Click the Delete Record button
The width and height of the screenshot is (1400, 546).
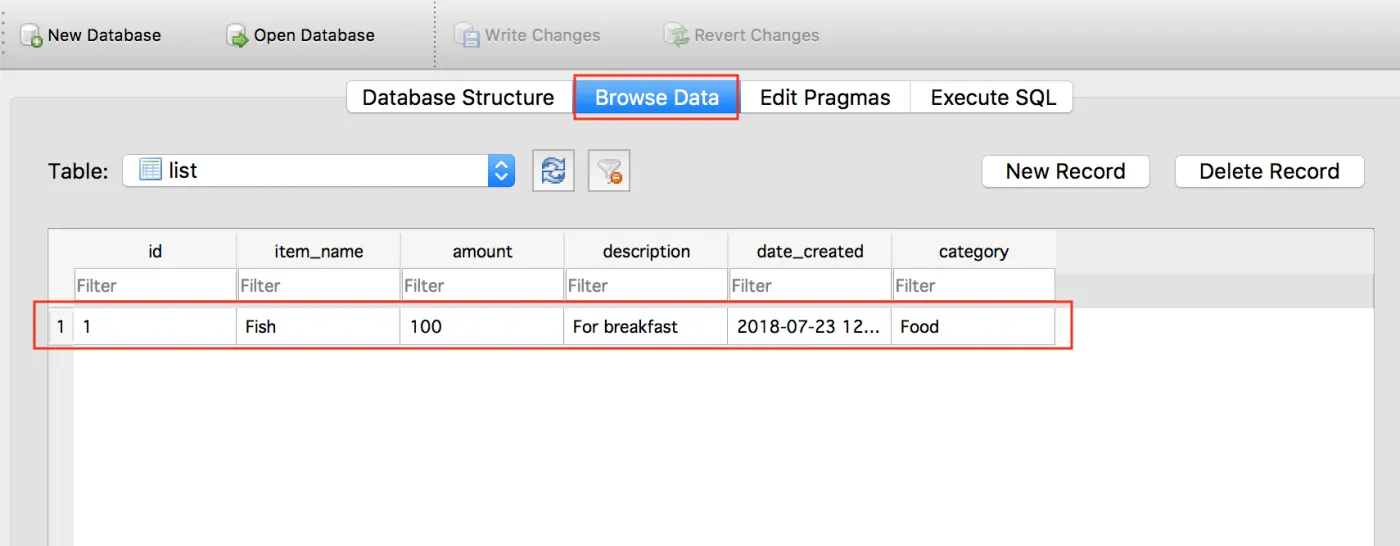[x=1269, y=171]
